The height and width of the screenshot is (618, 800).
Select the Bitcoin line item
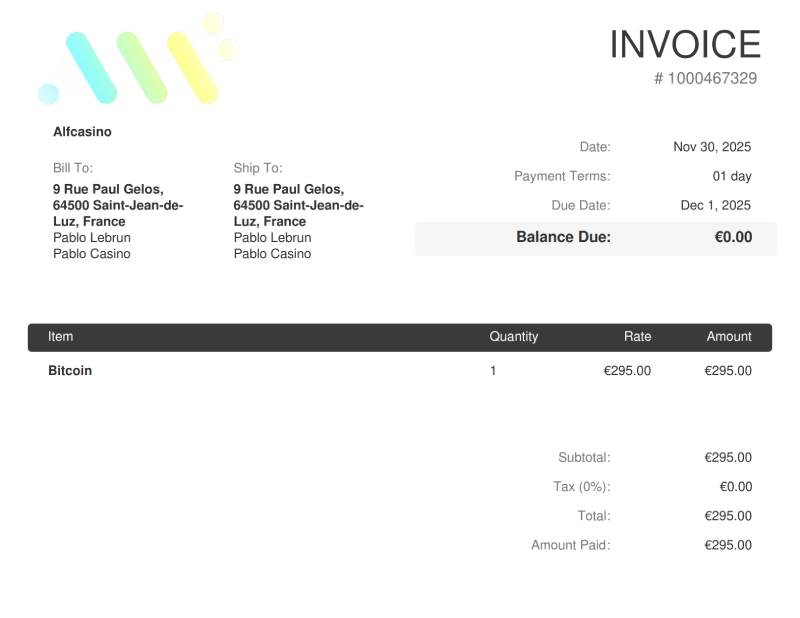coord(70,370)
